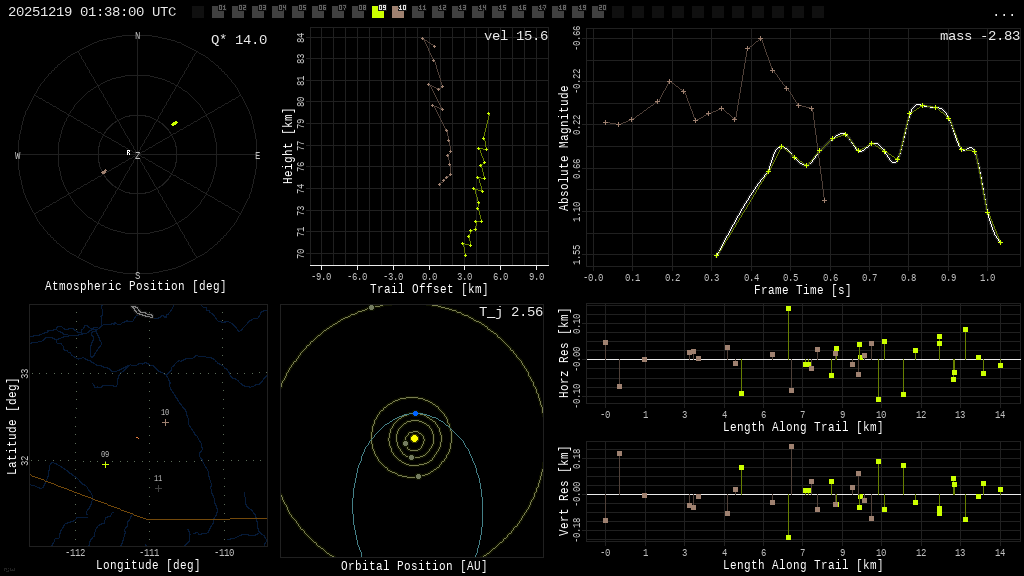This screenshot has height=576, width=1024.
Task: Toggle the tan station 10 box
Action: (x=398, y=12)
